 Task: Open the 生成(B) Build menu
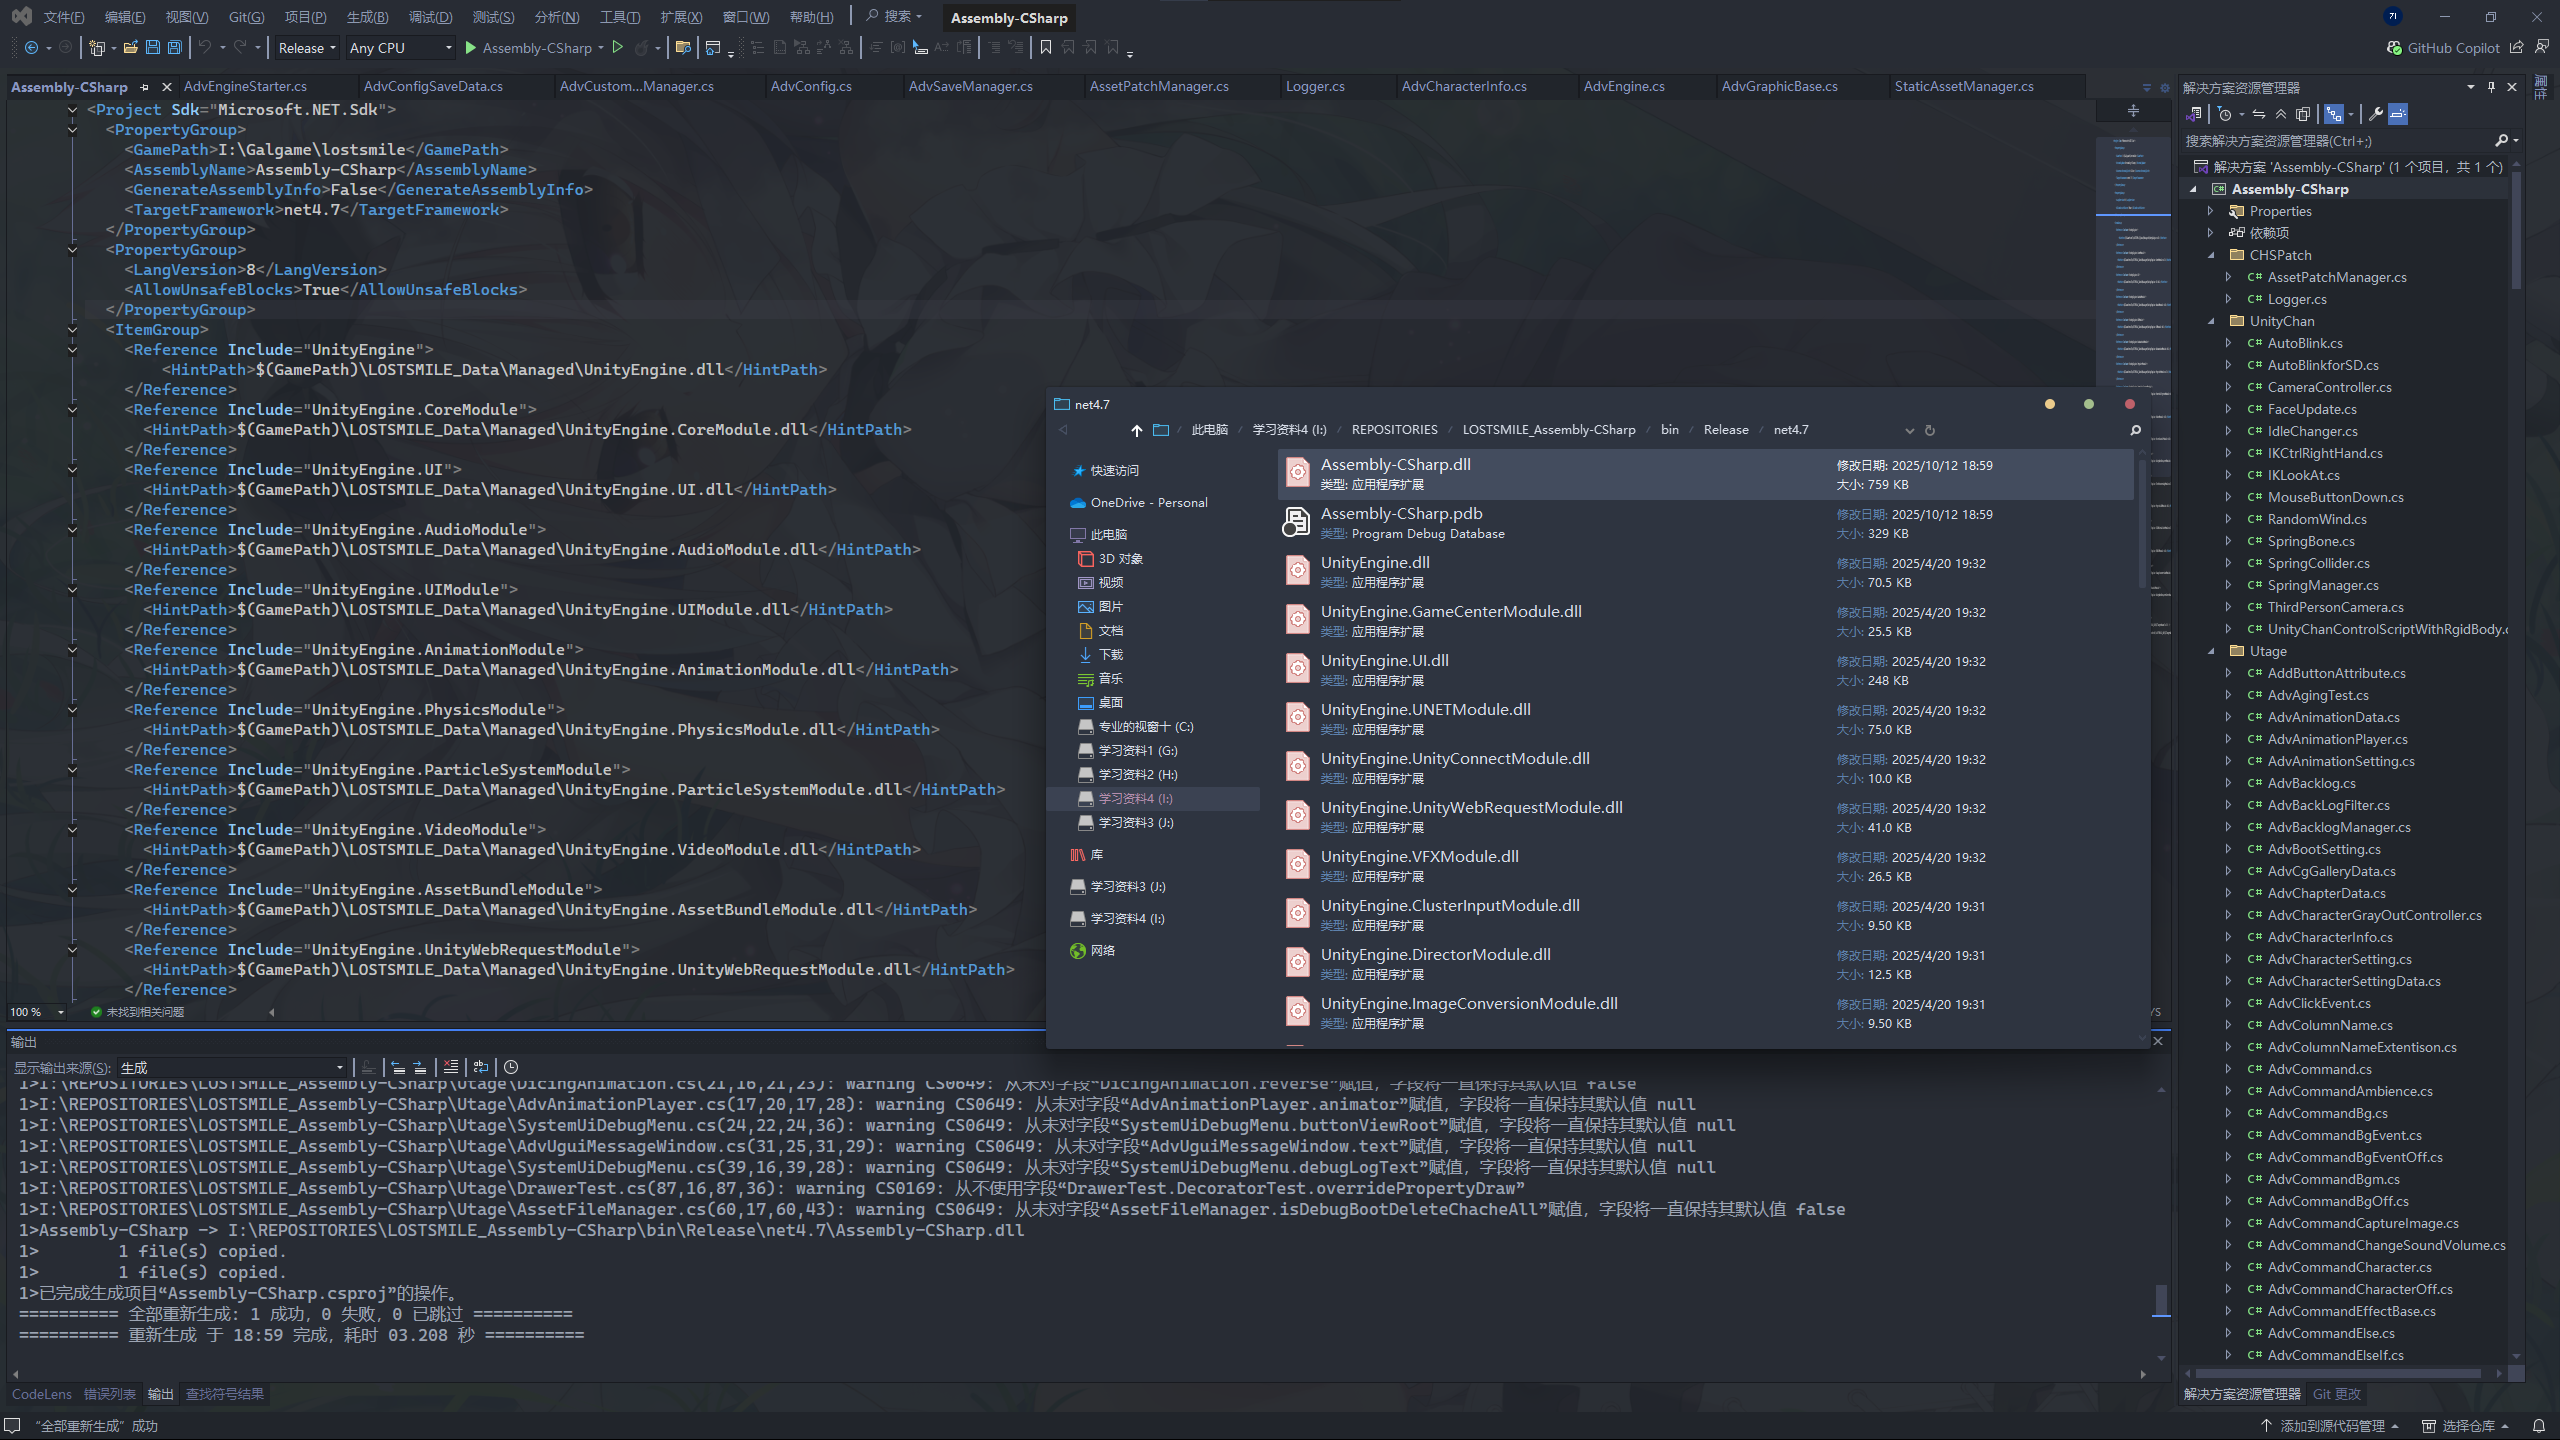(x=367, y=17)
